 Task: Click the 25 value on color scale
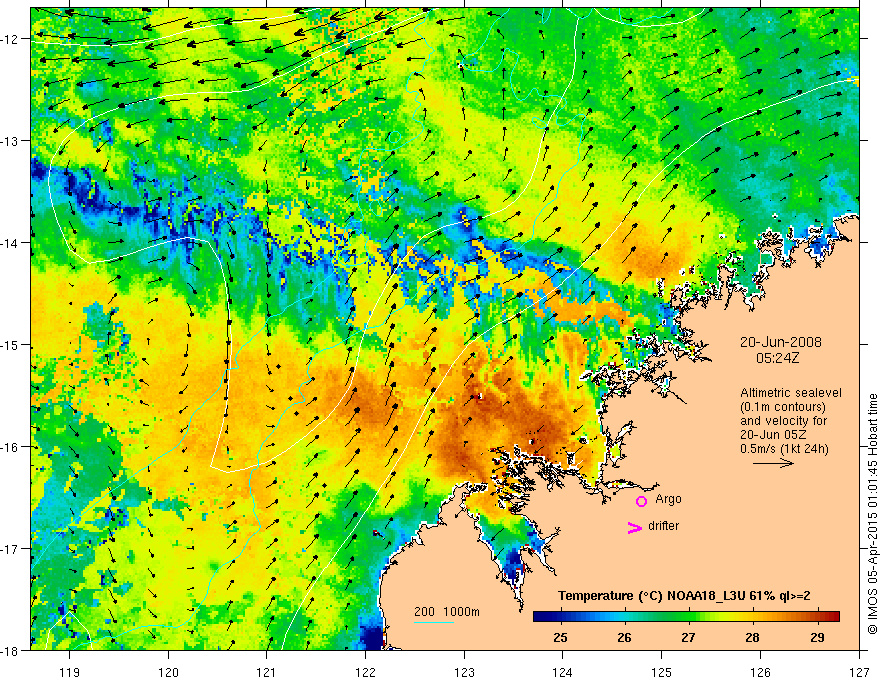click(x=560, y=637)
